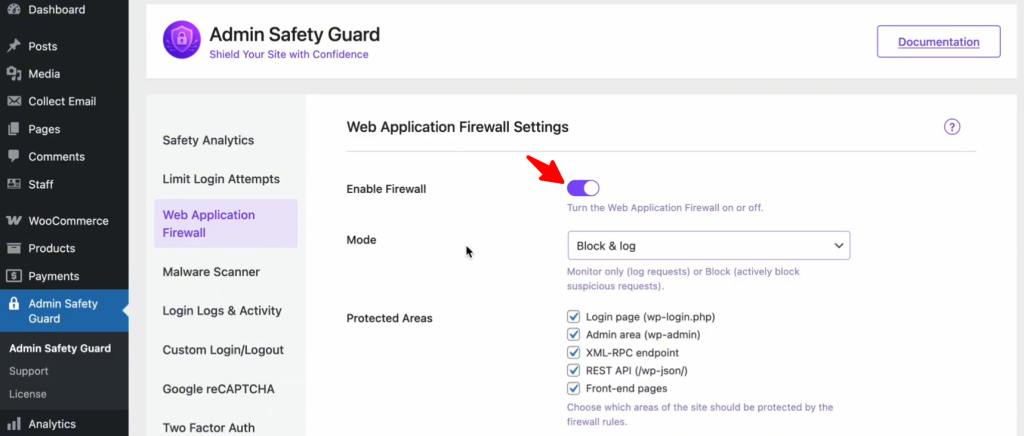The height and width of the screenshot is (436, 1024).
Task: Open the License submenu link
Action: 27,394
